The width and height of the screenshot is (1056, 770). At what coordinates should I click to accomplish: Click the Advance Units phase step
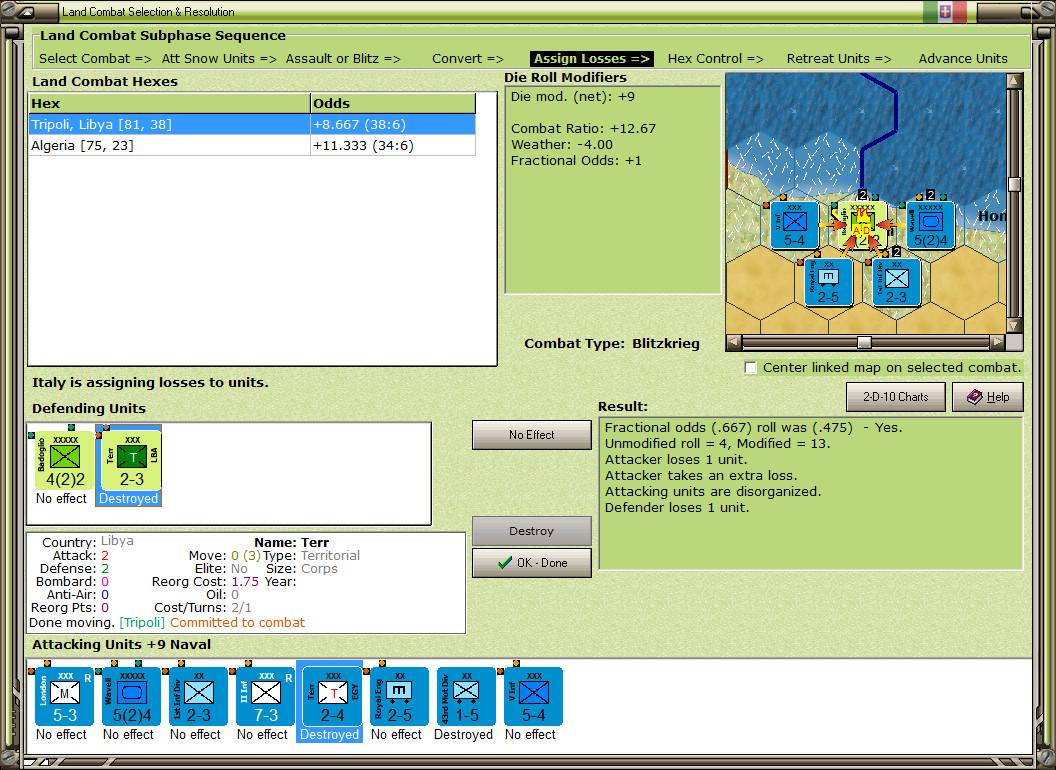[963, 59]
